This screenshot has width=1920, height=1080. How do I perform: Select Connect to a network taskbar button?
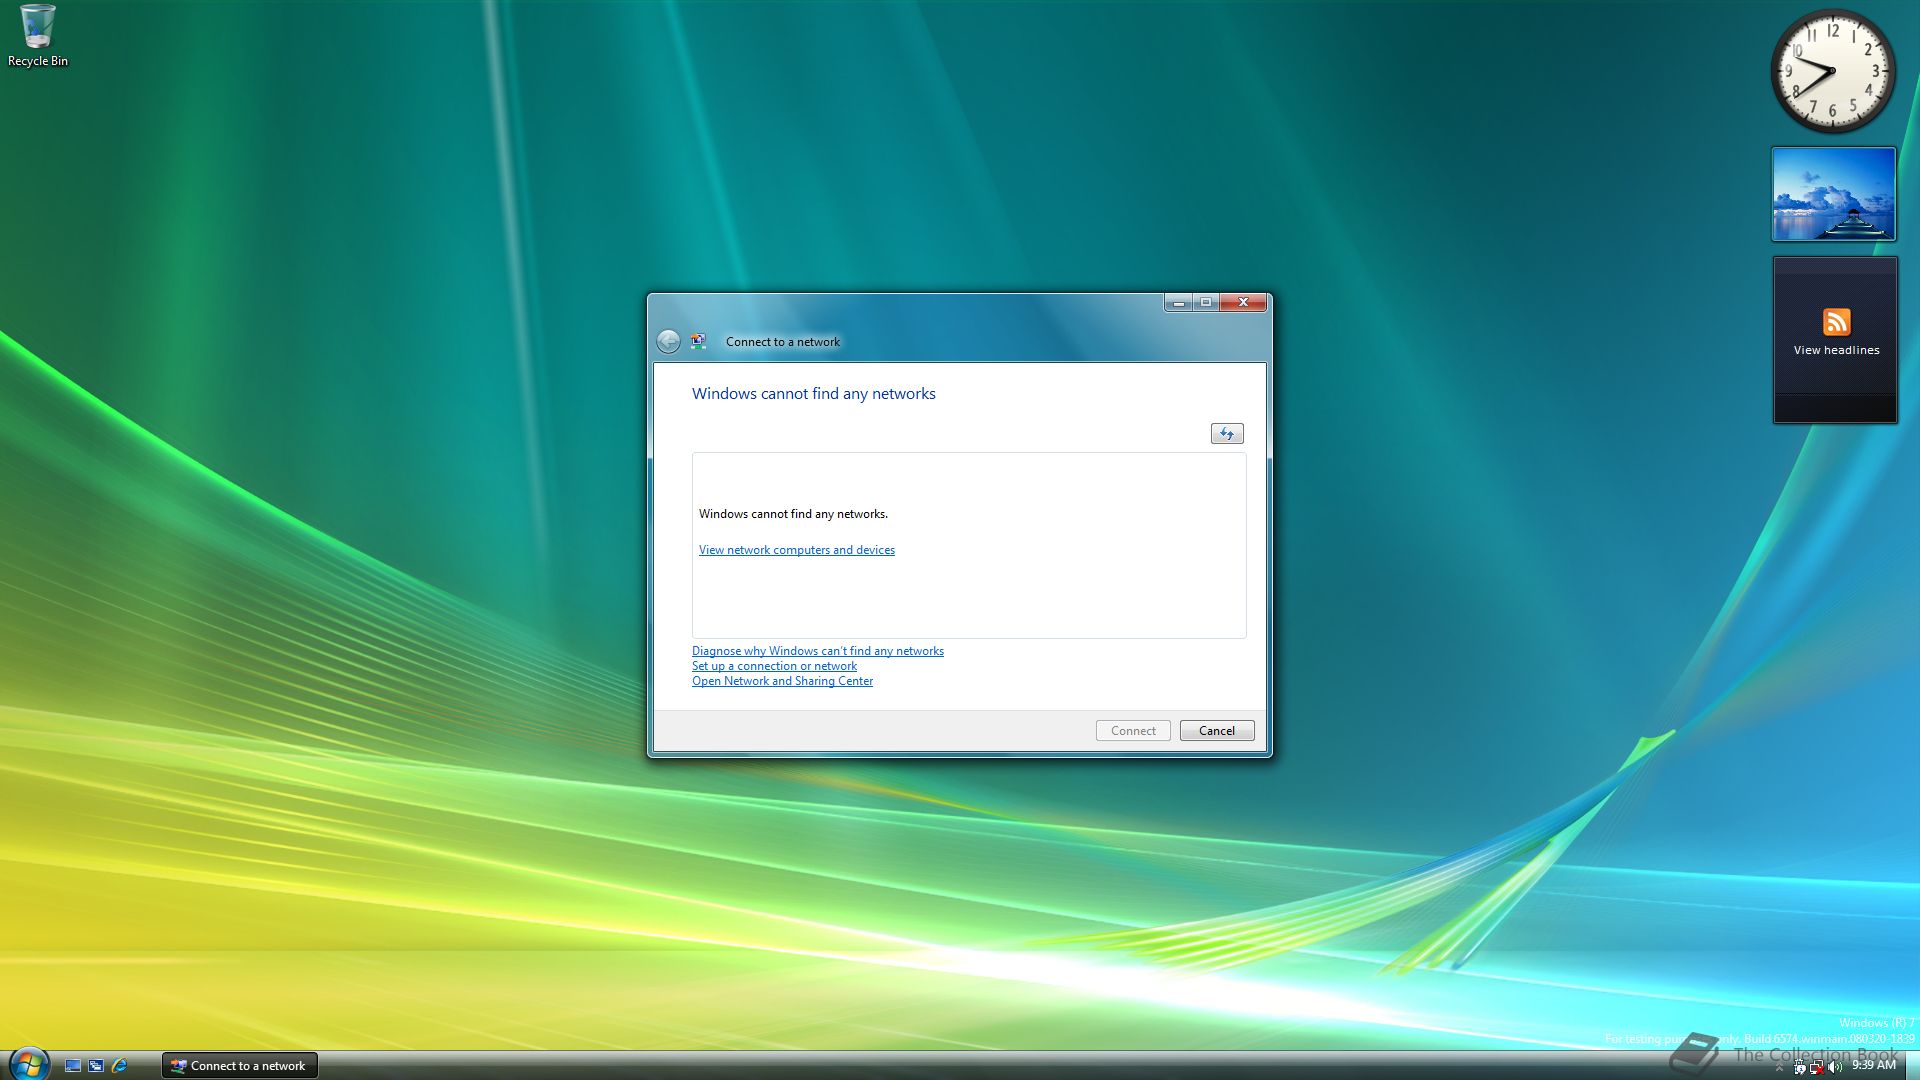pyautogui.click(x=240, y=1066)
